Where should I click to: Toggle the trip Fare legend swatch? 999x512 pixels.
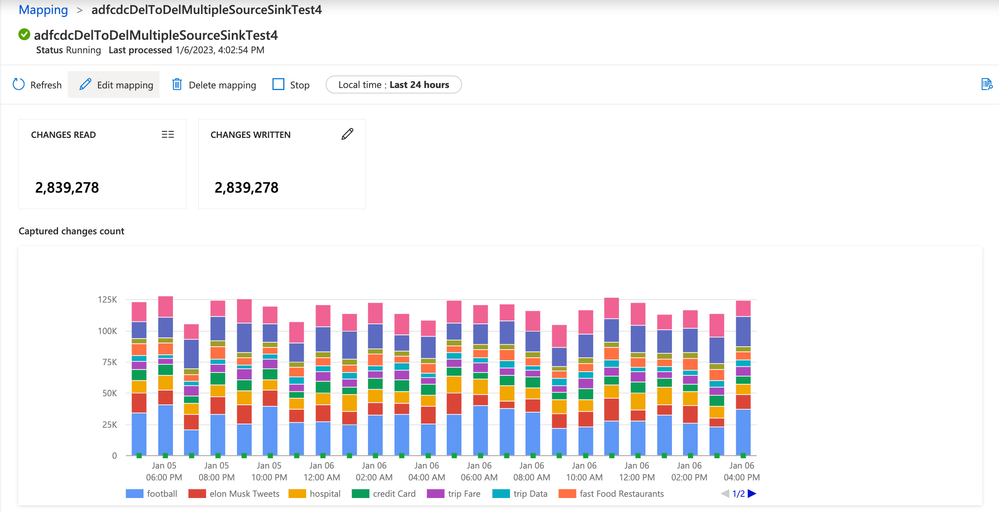(435, 494)
